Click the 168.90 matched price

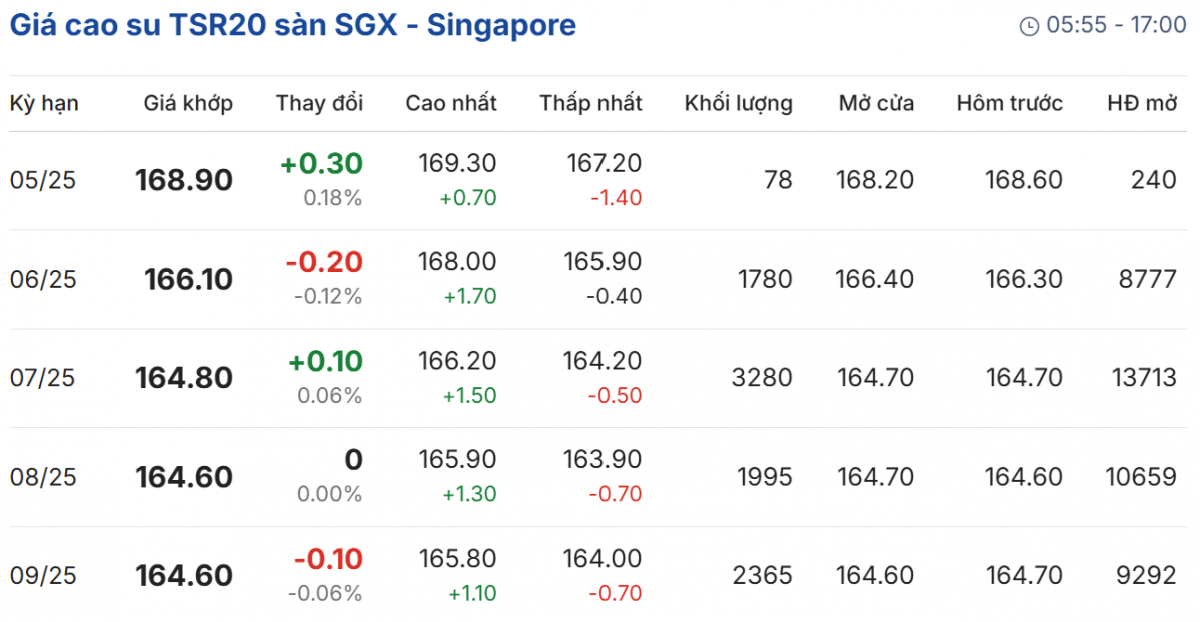[x=184, y=181]
